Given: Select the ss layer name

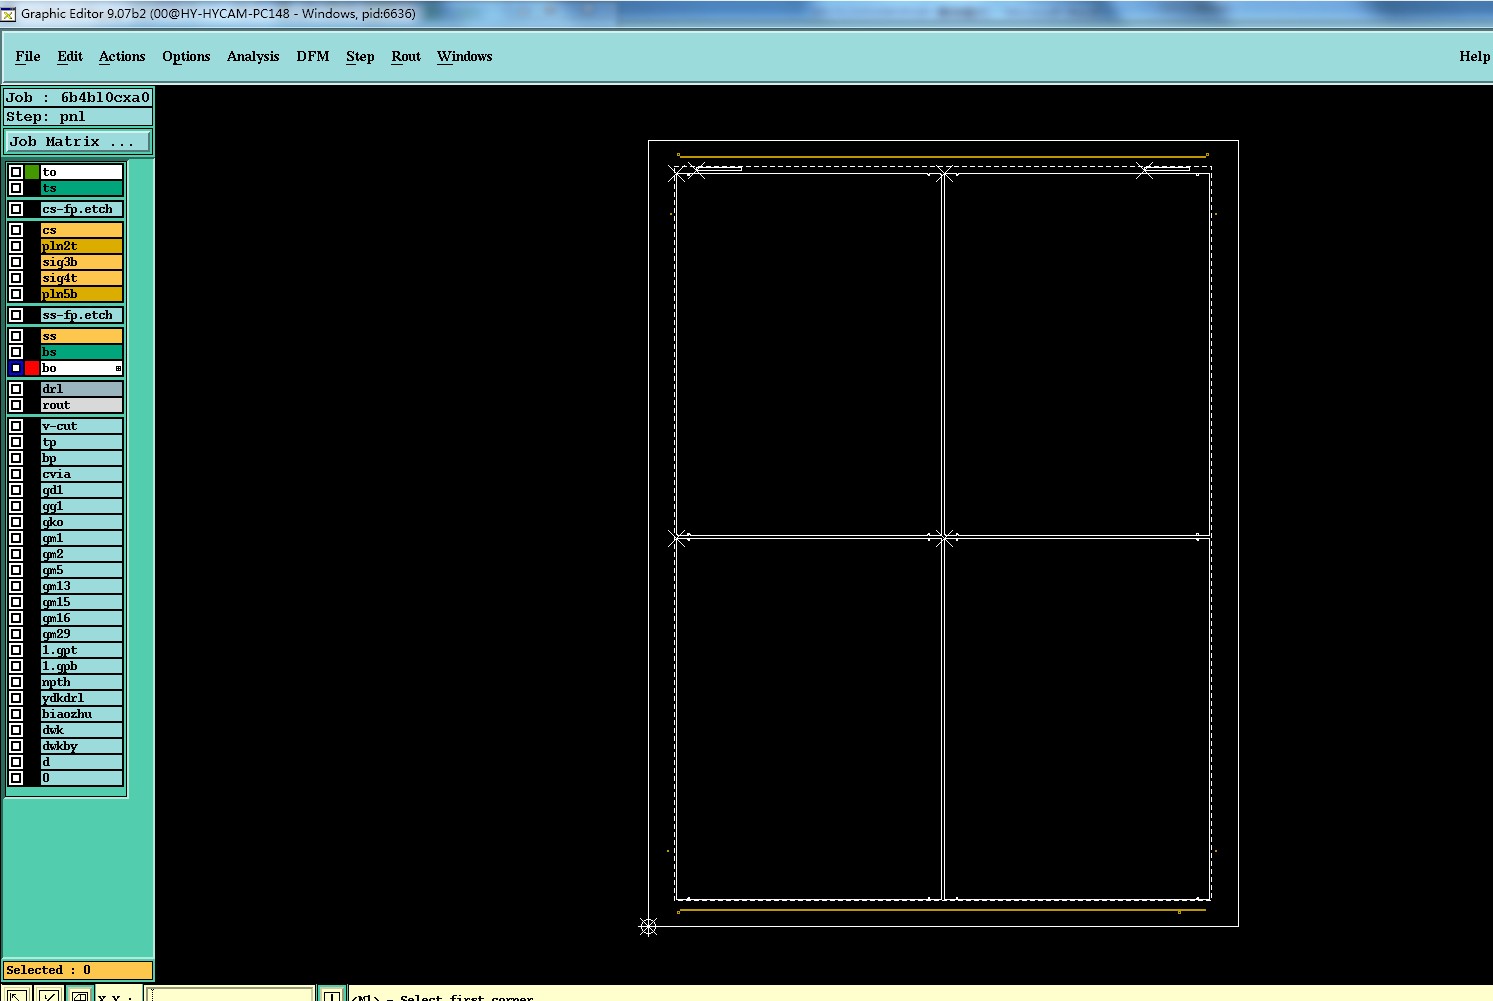Looking at the screenshot, I should (81, 336).
